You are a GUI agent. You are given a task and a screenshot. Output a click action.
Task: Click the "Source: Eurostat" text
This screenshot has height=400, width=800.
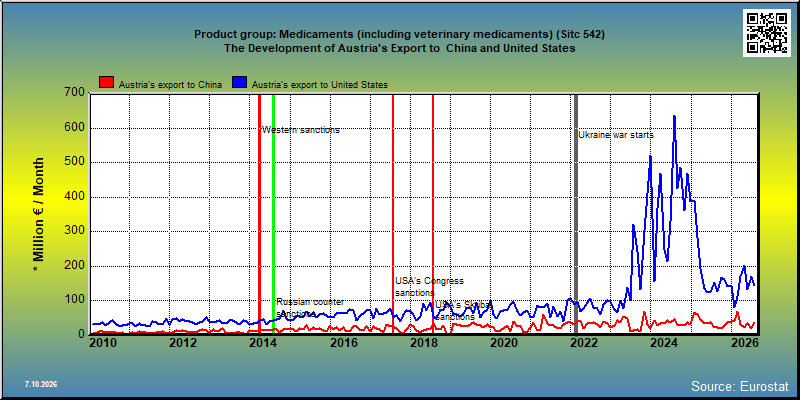(740, 385)
